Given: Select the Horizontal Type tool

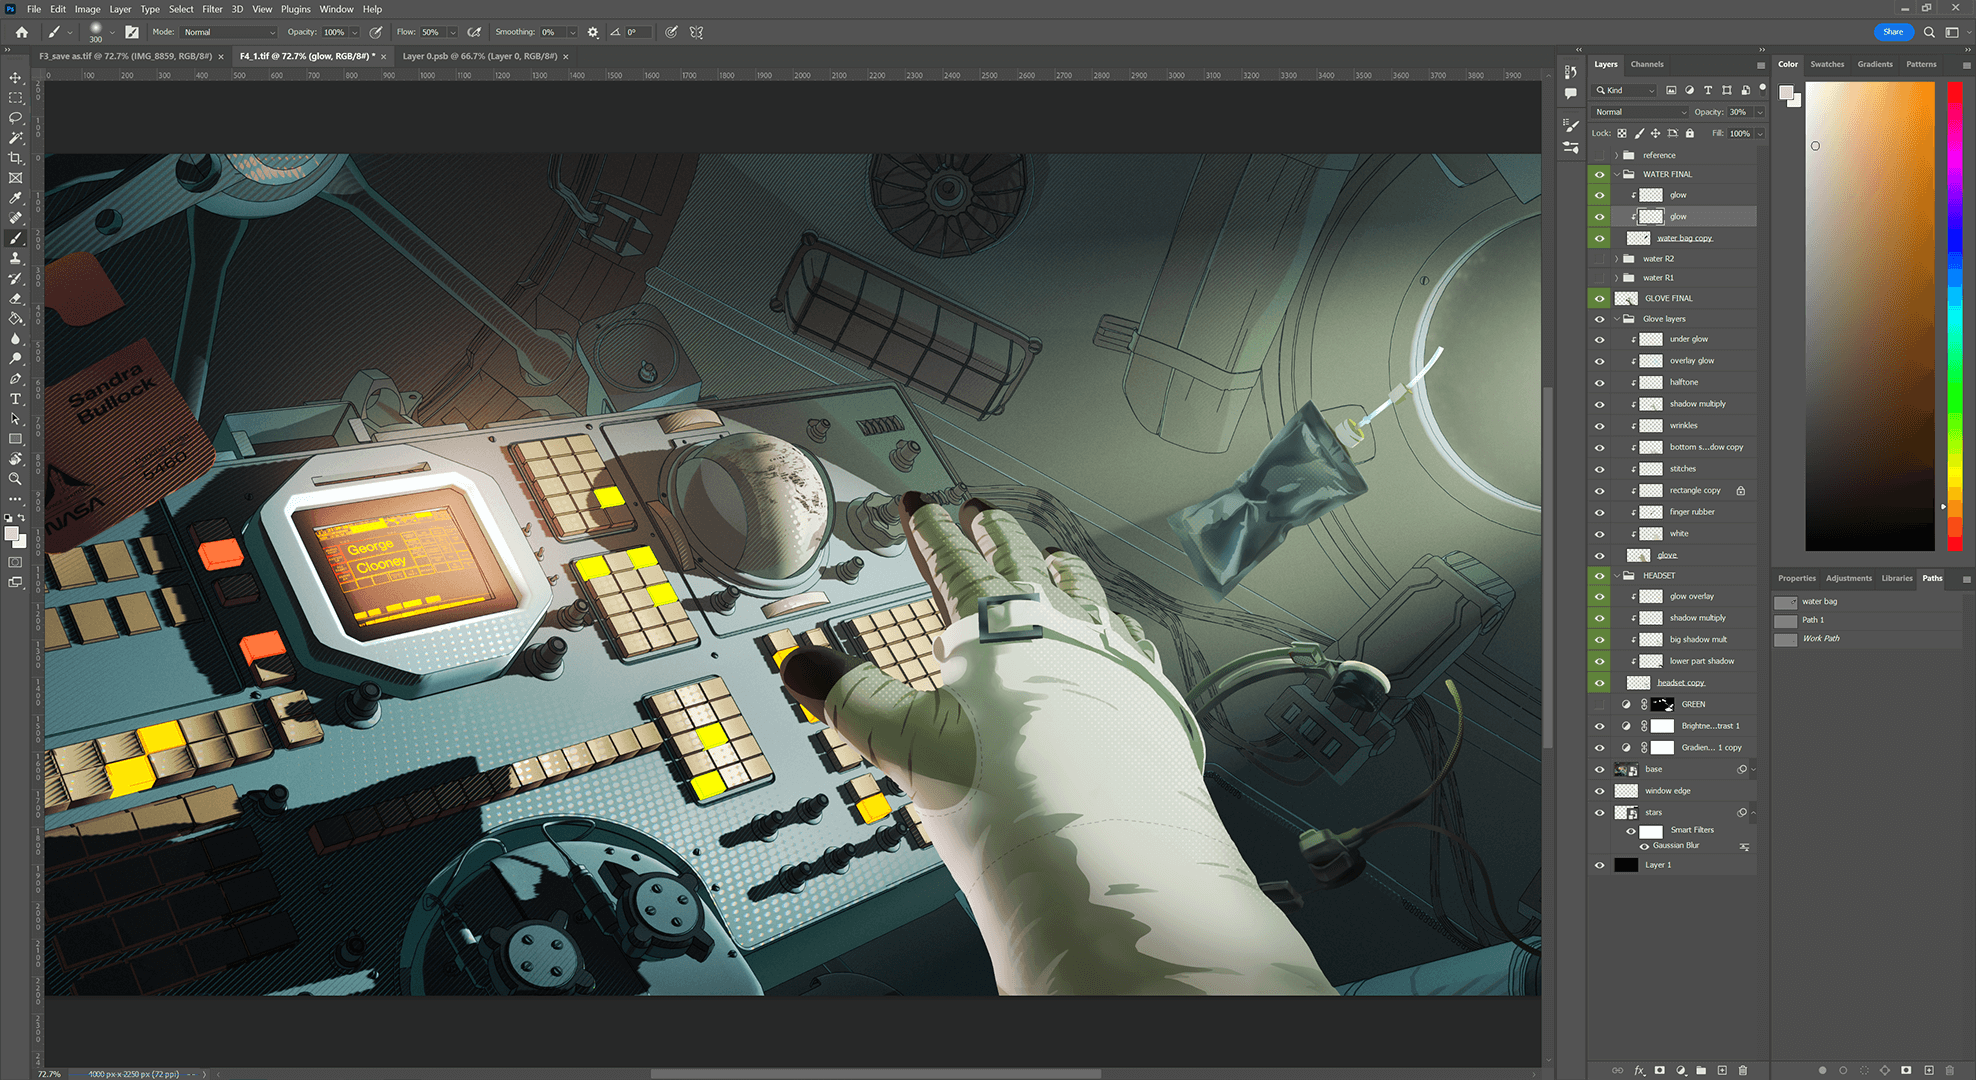Looking at the screenshot, I should (15, 399).
